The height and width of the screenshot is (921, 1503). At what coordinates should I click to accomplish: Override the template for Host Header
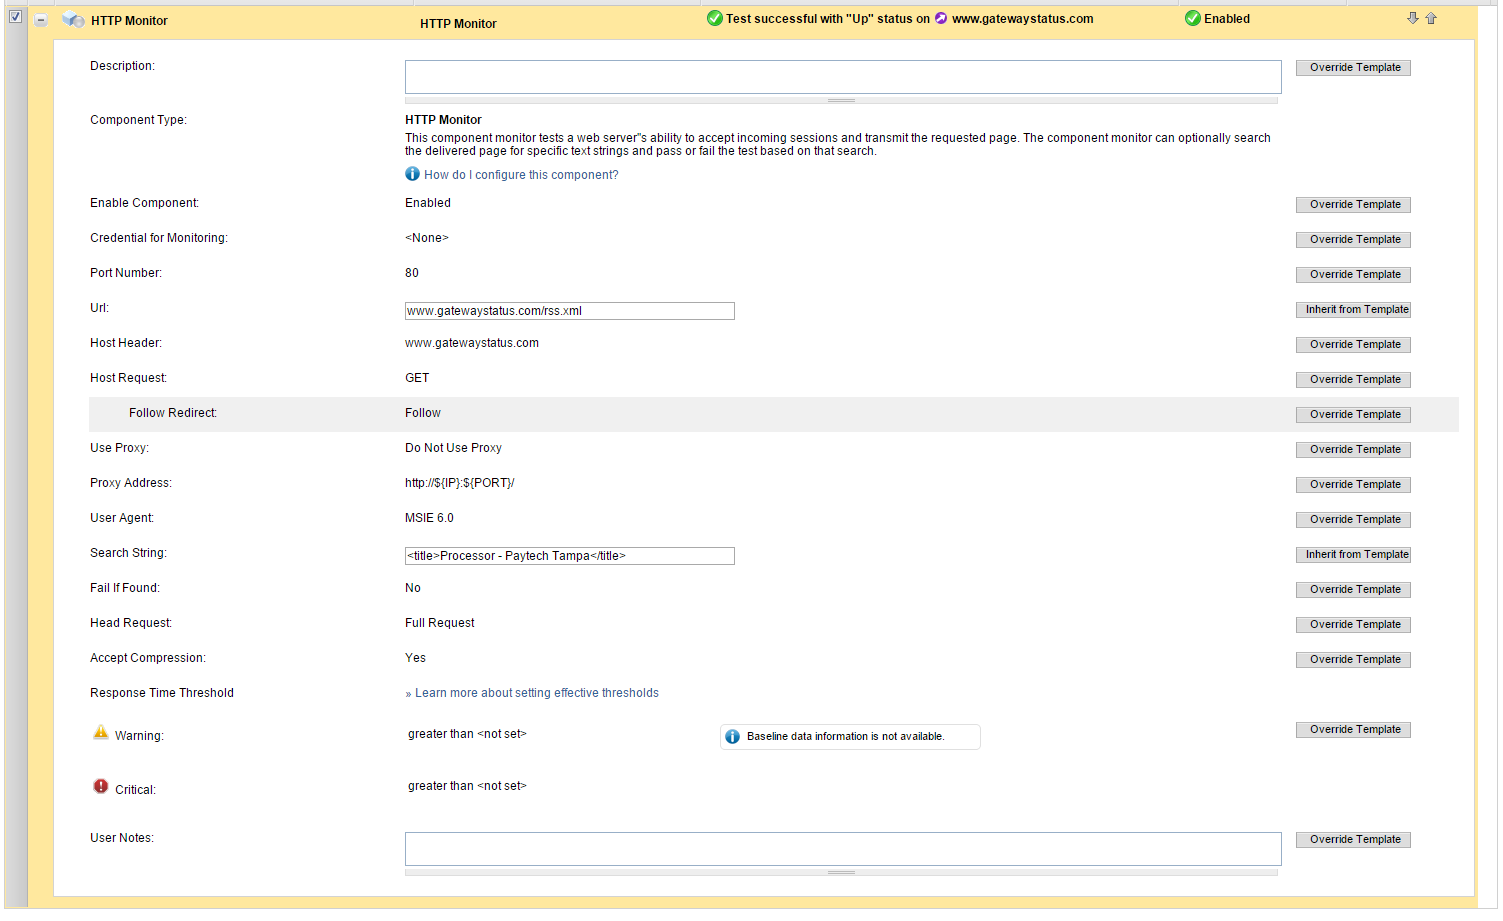pos(1353,345)
